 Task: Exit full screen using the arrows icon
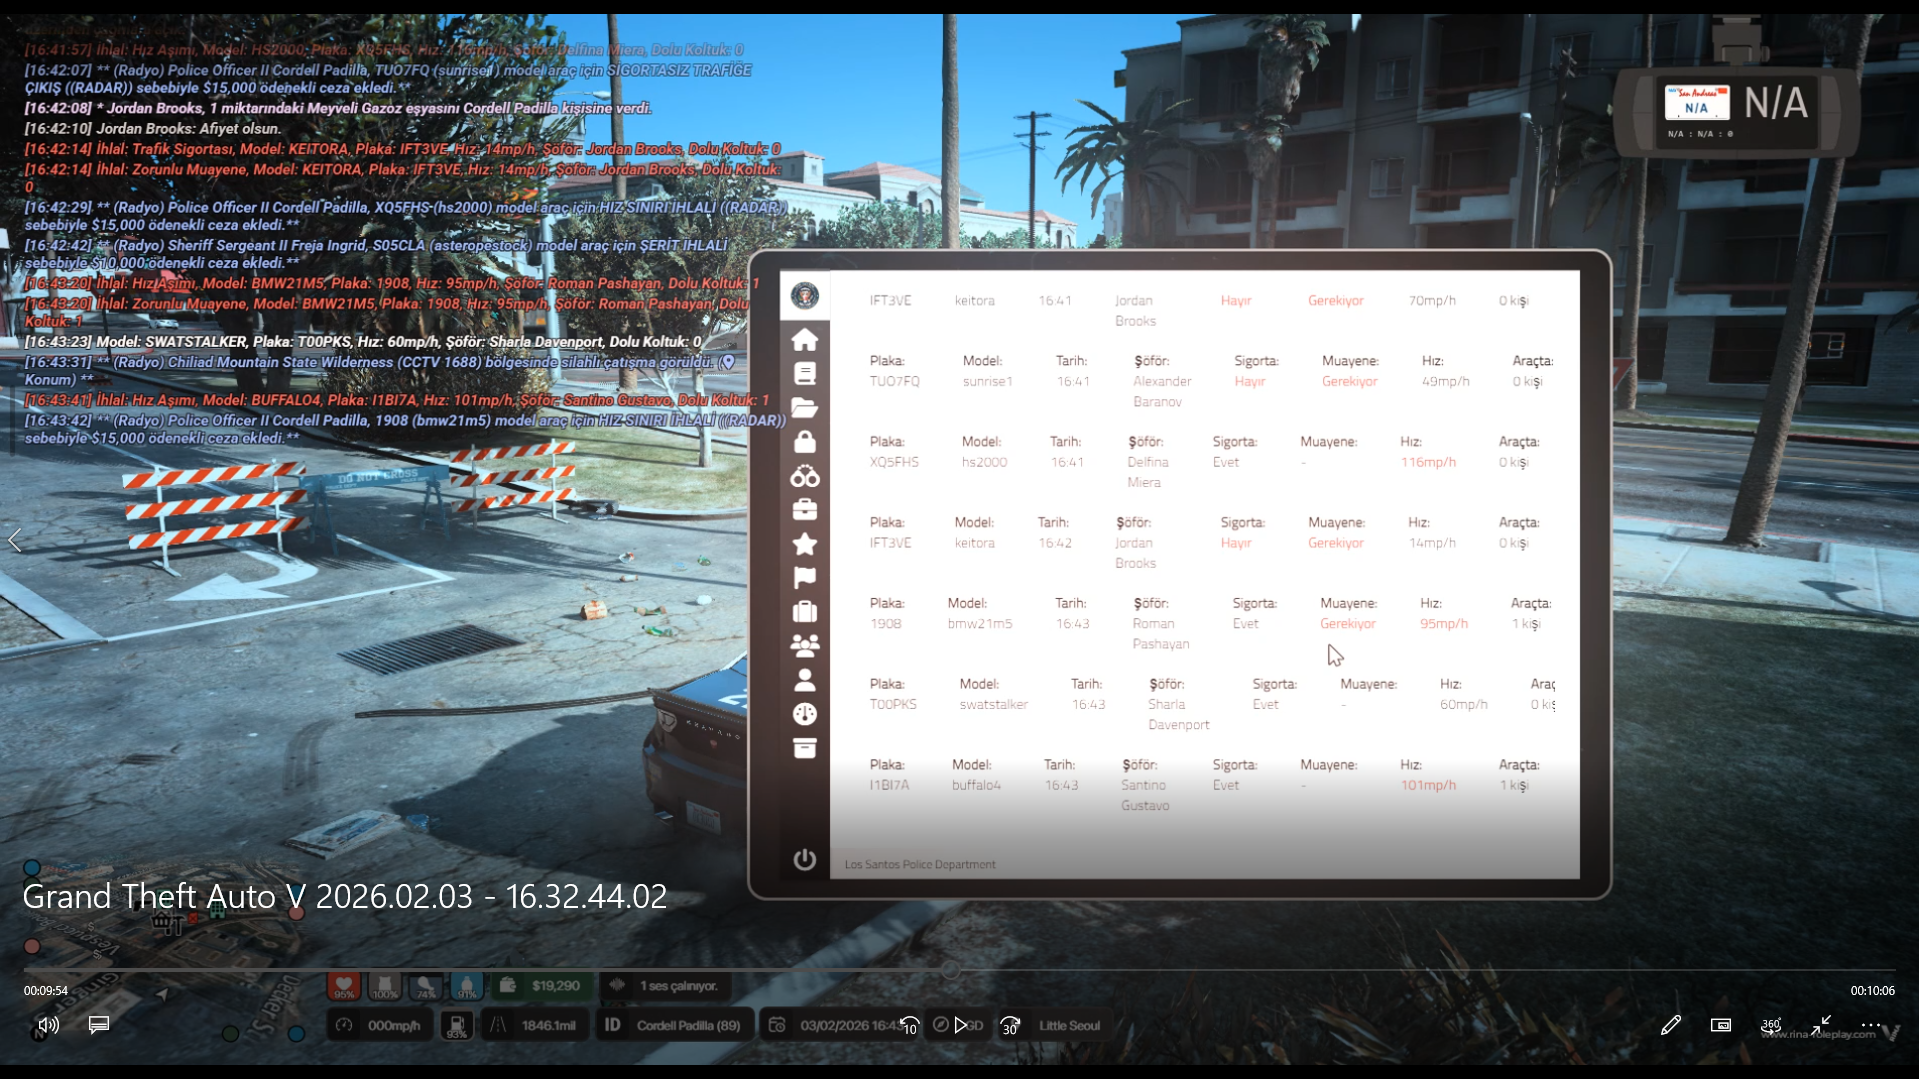point(1821,1025)
